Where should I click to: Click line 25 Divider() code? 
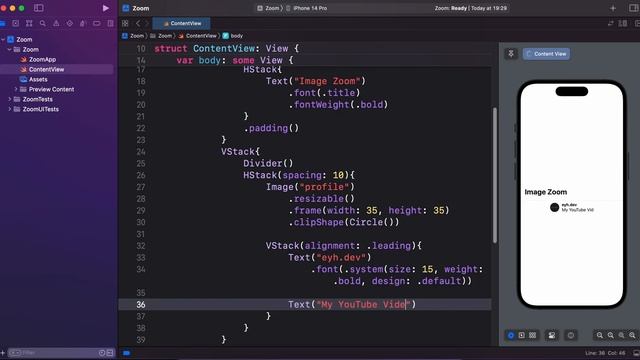[x=268, y=163]
